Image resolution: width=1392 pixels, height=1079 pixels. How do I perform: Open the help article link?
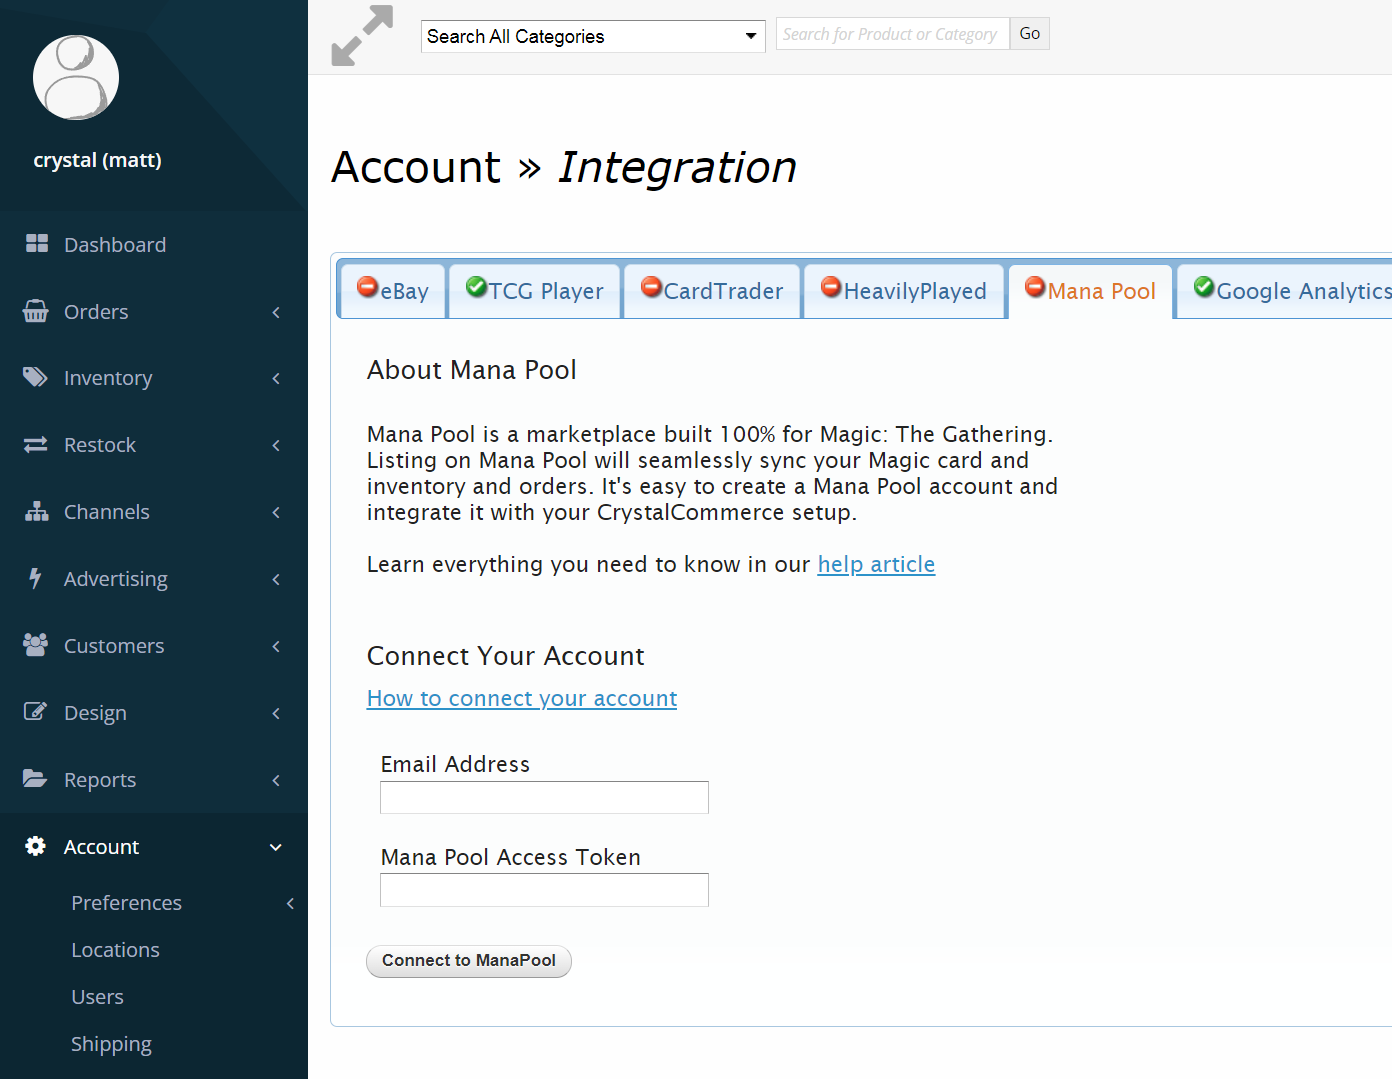pyautogui.click(x=876, y=565)
